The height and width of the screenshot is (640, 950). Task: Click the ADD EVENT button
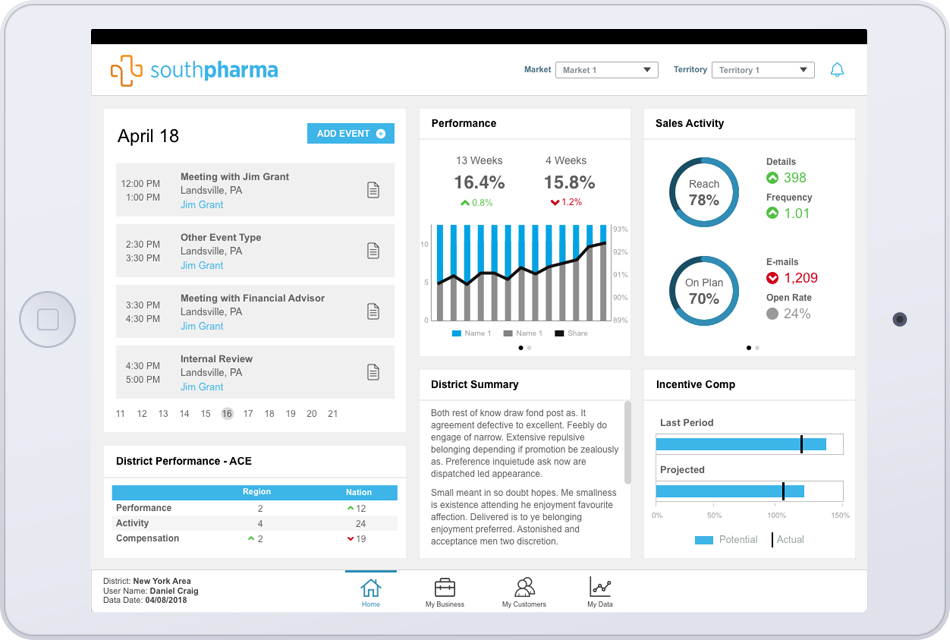[350, 134]
